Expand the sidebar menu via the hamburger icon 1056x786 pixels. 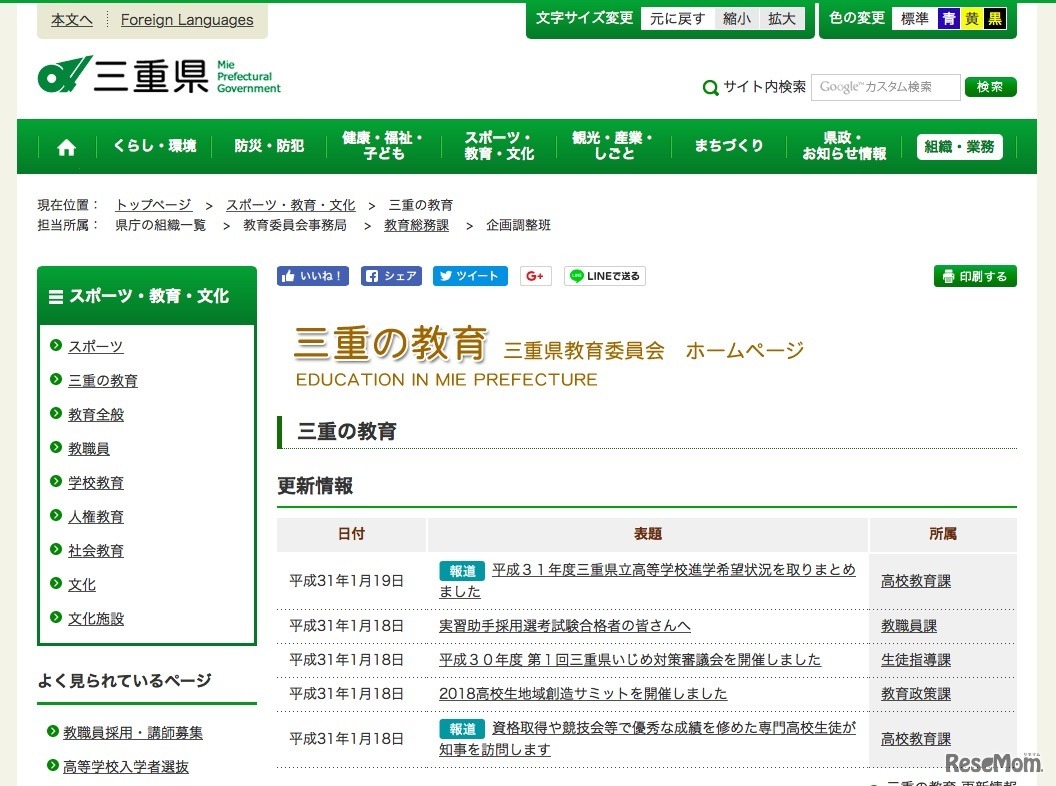coord(54,295)
